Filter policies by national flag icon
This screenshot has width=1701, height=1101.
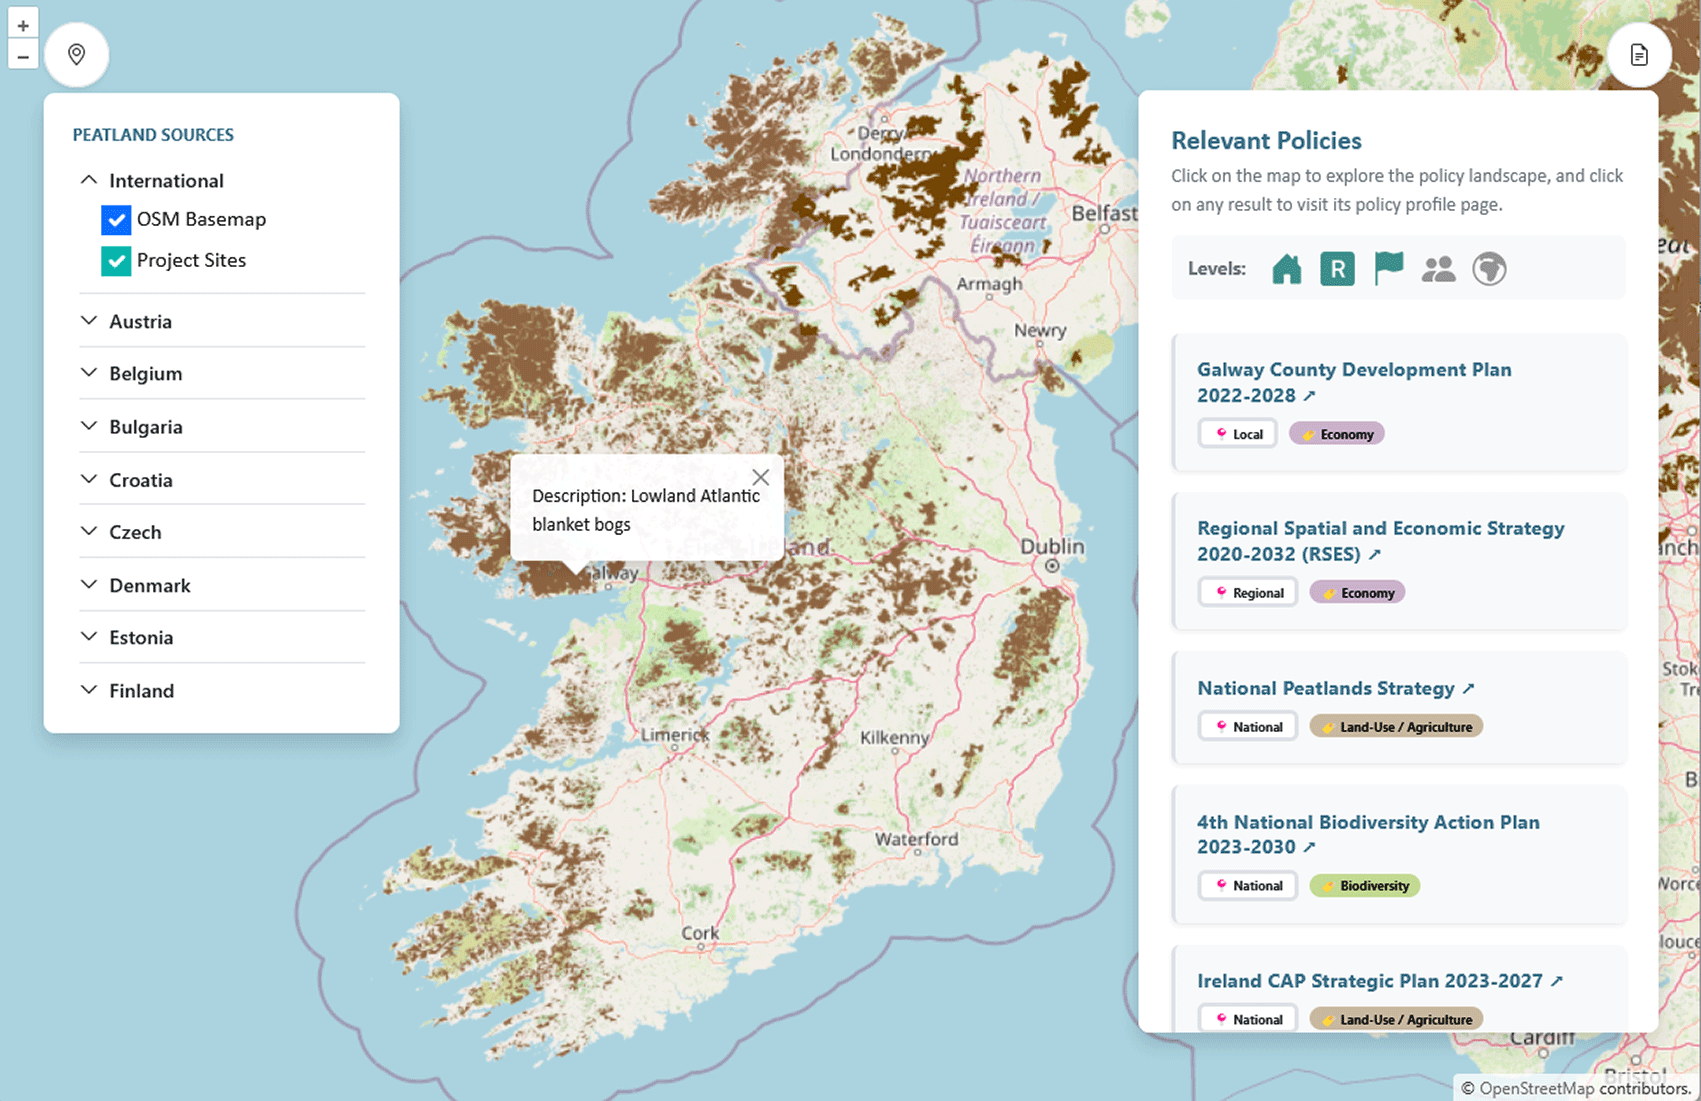(1388, 269)
